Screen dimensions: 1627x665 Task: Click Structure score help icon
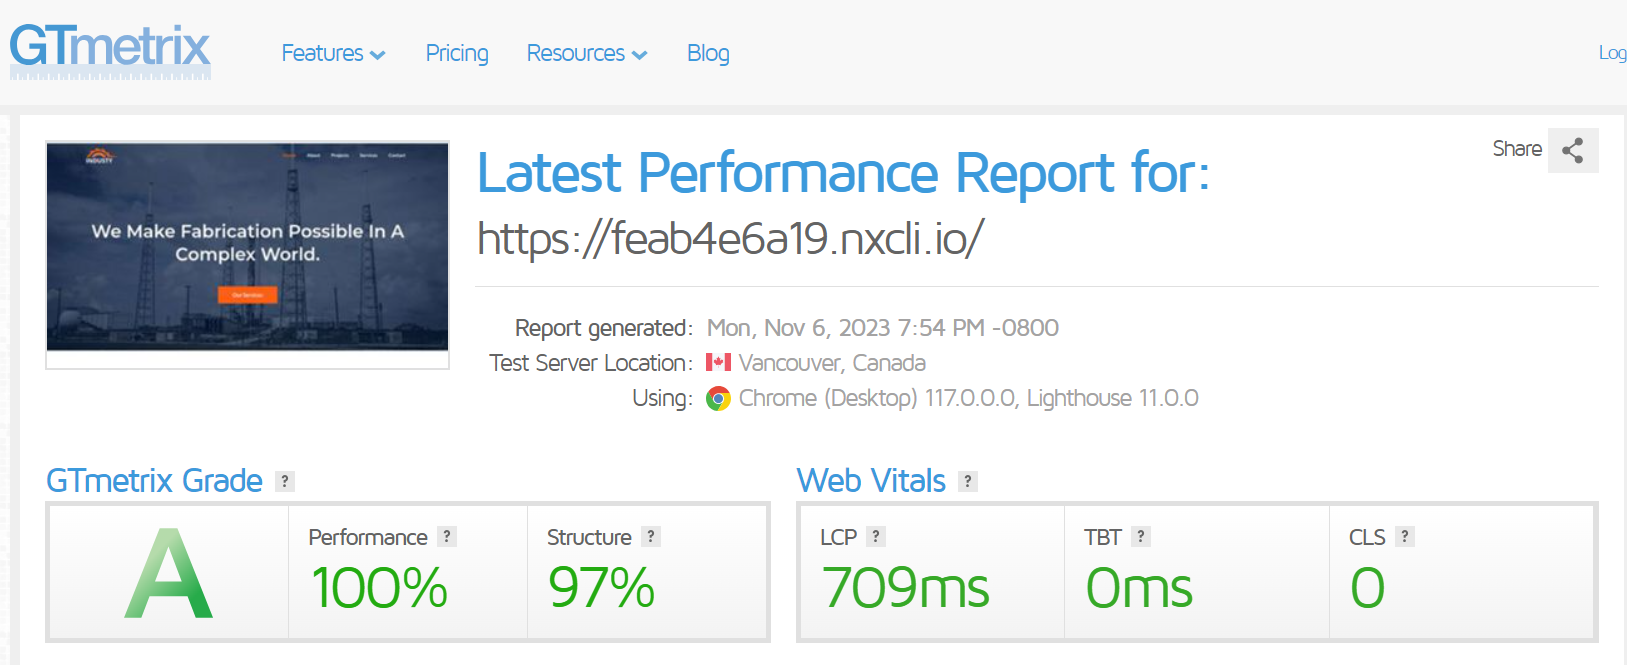coord(650,537)
